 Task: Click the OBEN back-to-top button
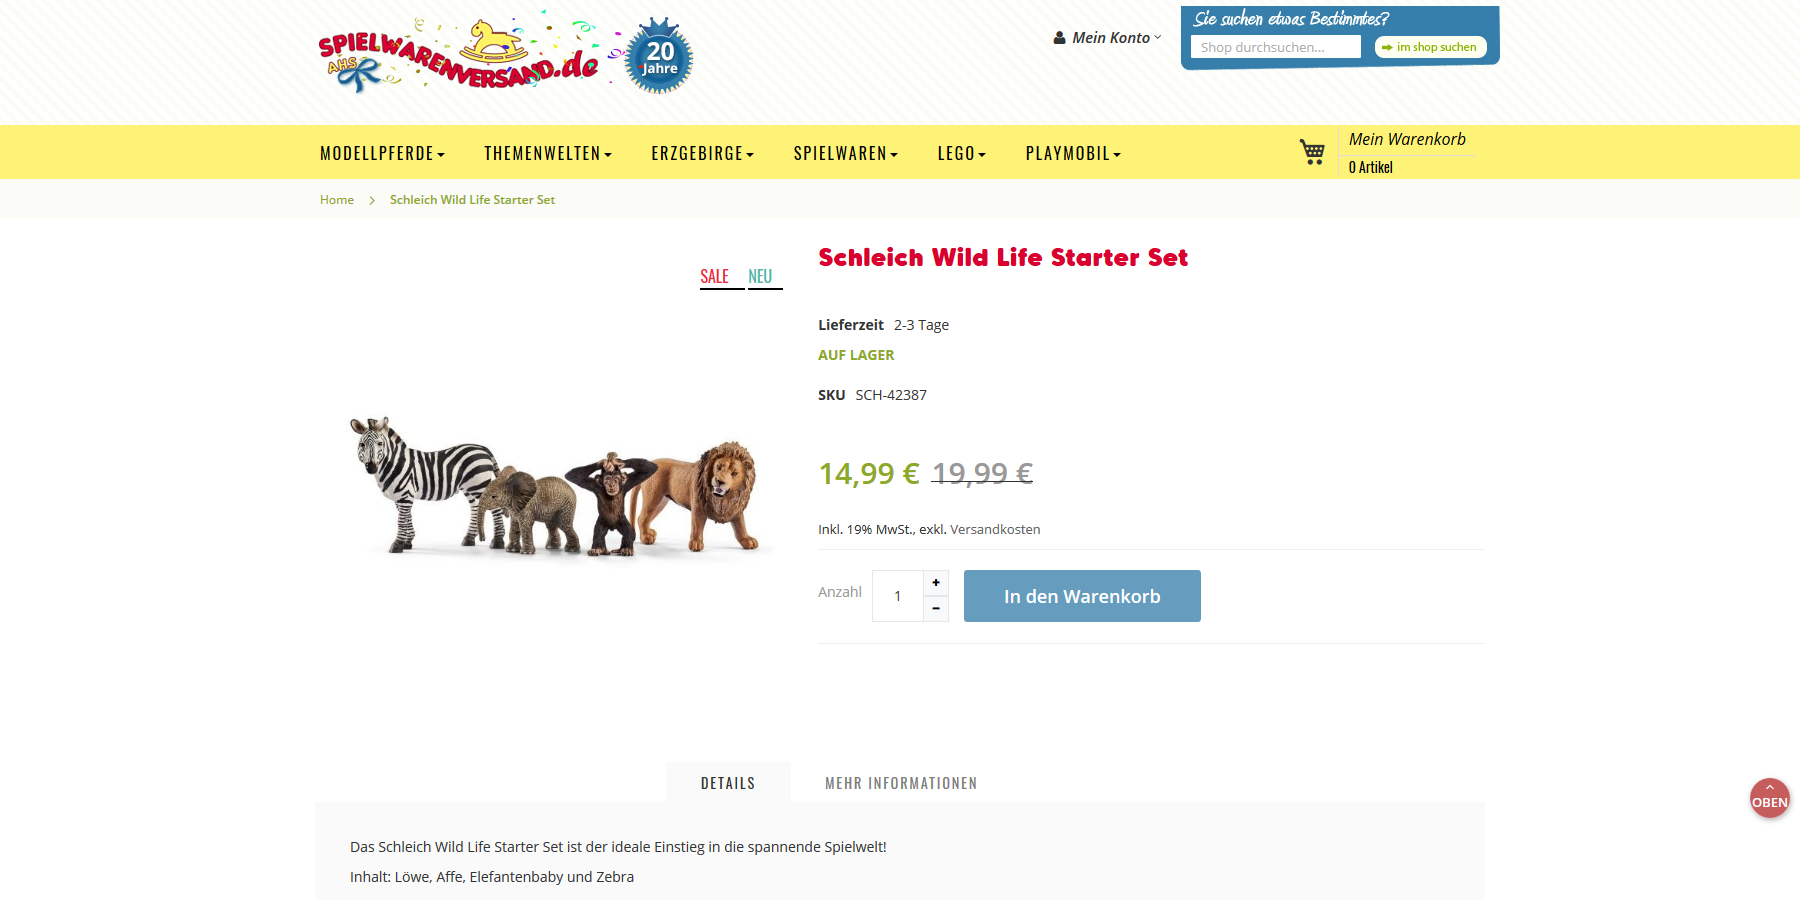1769,798
